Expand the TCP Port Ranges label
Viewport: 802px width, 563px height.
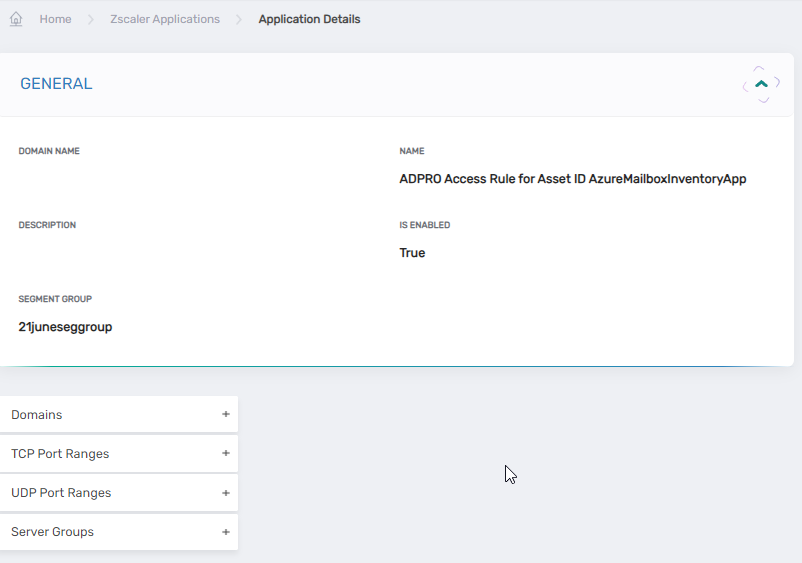[60, 454]
